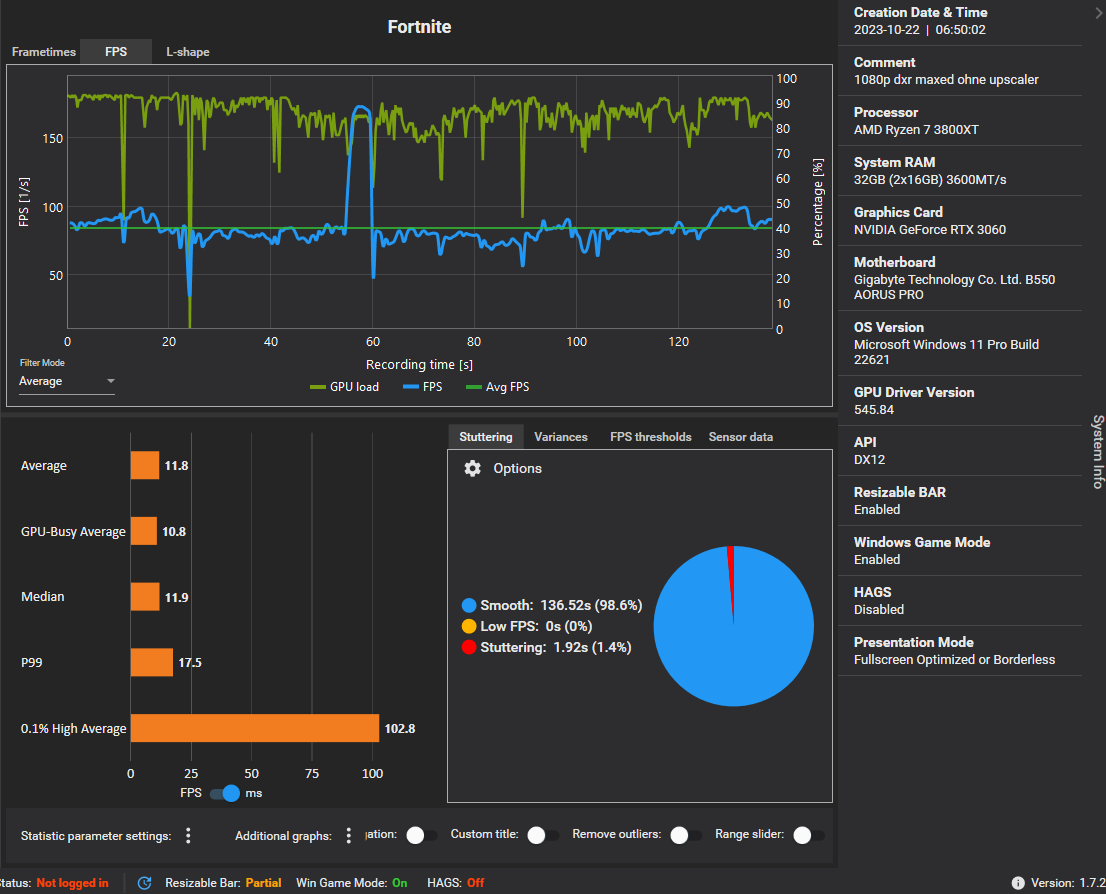Open Additional graphs three-dot menu
This screenshot has height=894, width=1106.
348,835
